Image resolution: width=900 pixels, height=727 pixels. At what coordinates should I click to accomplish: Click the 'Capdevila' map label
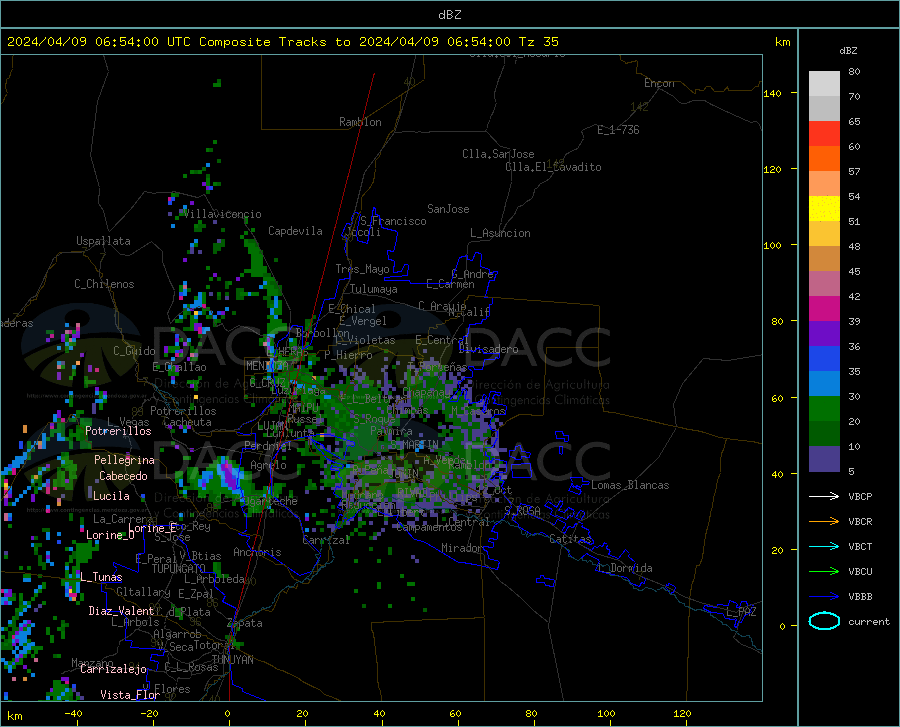coord(295,231)
